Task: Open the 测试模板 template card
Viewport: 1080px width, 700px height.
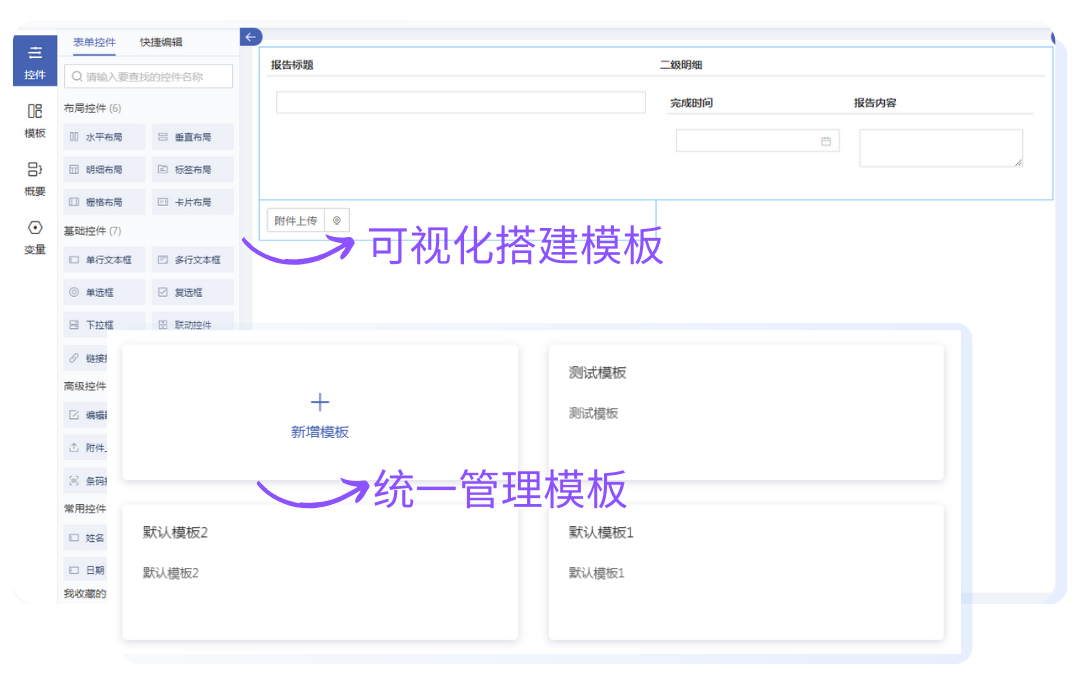Action: [746, 412]
